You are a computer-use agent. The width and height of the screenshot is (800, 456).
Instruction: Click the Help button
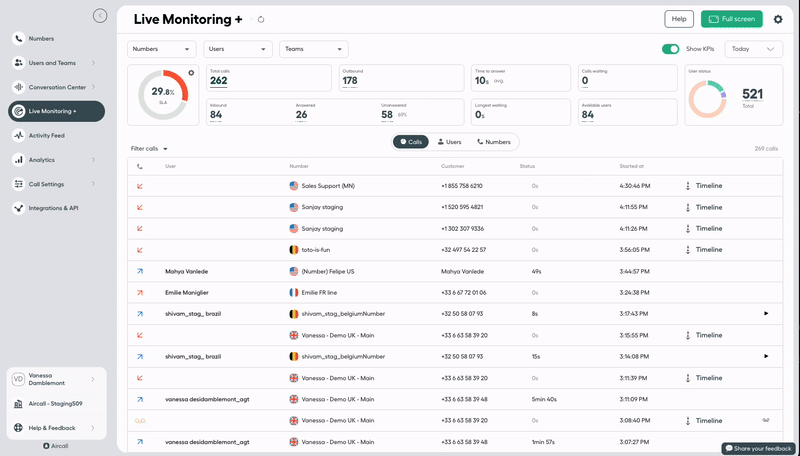[x=679, y=19]
